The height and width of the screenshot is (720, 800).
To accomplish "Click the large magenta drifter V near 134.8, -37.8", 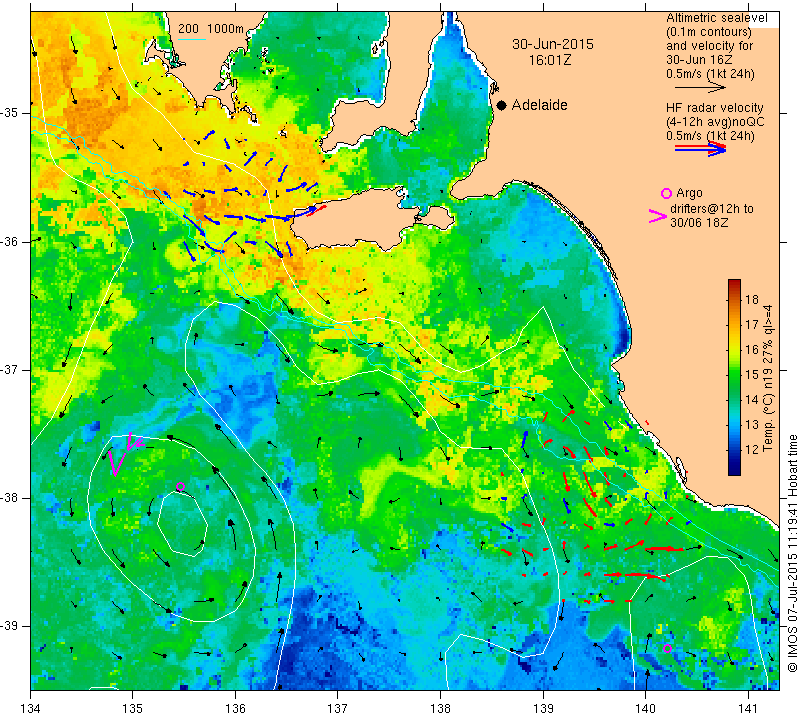I will pos(116,462).
